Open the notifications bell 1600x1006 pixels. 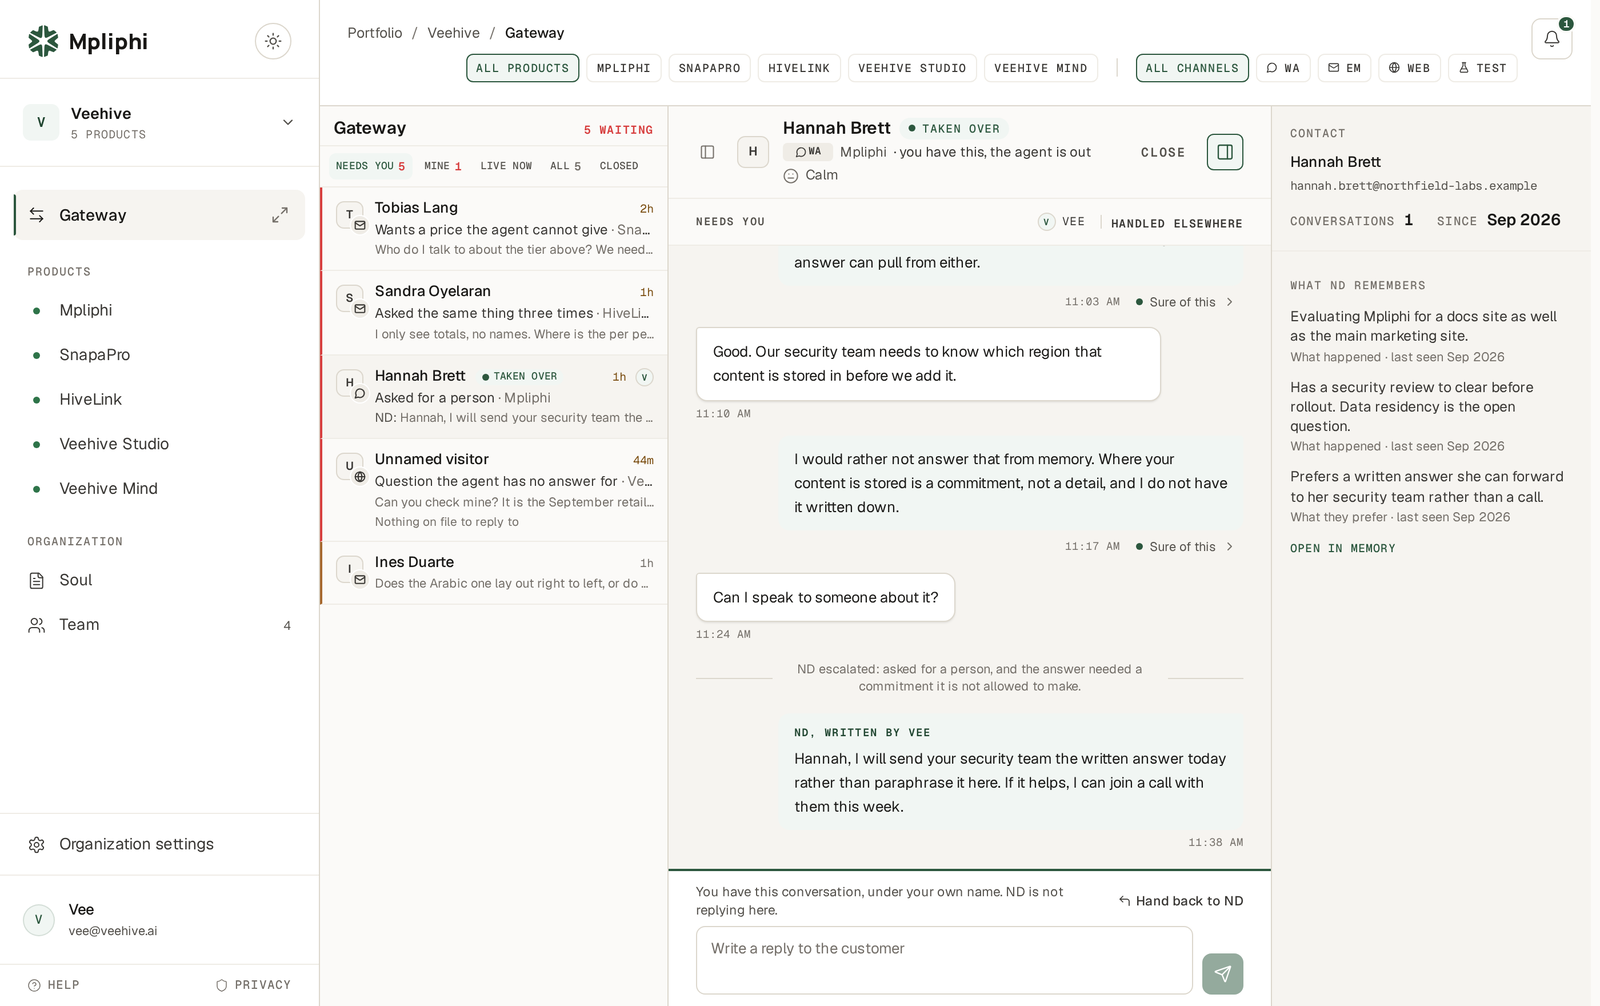(x=1551, y=39)
